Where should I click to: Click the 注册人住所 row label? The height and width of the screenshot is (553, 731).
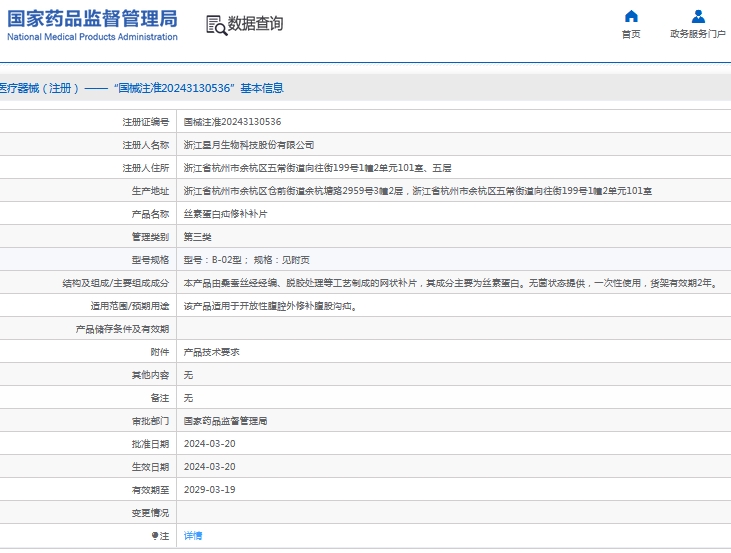[x=145, y=168]
